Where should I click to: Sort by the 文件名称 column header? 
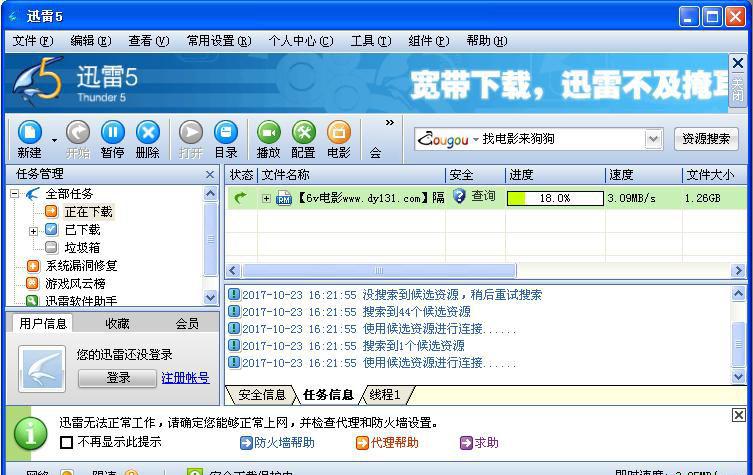pyautogui.click(x=352, y=175)
